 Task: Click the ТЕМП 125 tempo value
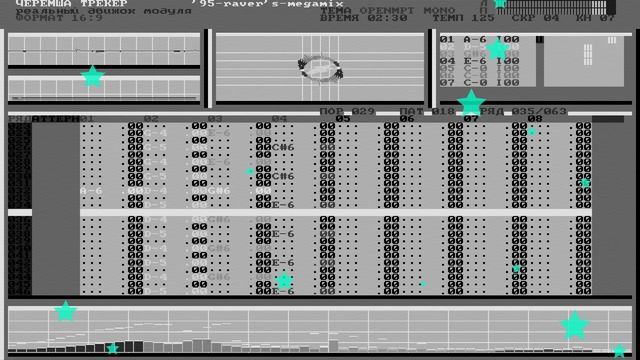coord(463,18)
